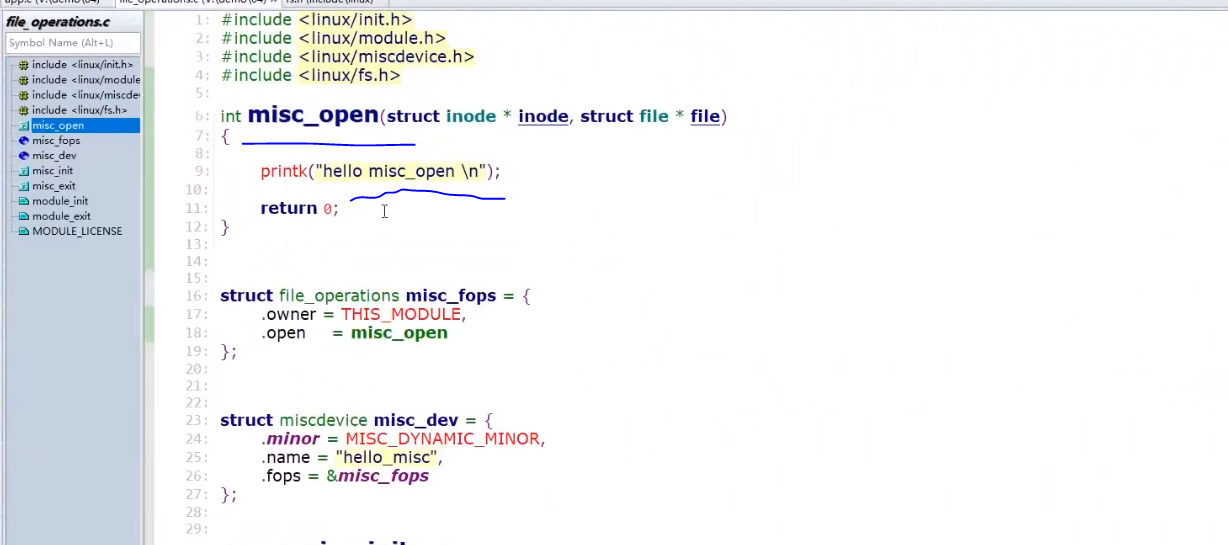
Task: Click the function icon of misc_init symbol
Action: click(x=23, y=171)
